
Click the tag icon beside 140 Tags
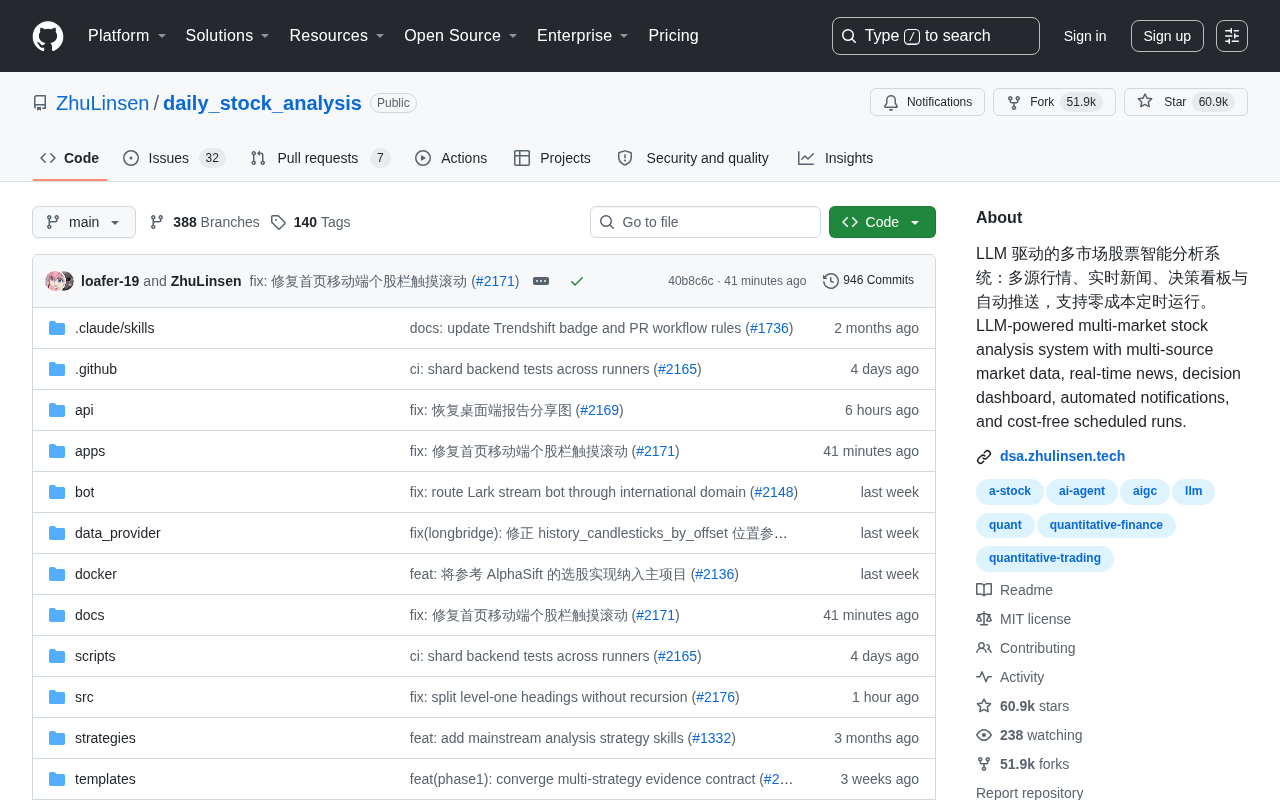(x=278, y=222)
